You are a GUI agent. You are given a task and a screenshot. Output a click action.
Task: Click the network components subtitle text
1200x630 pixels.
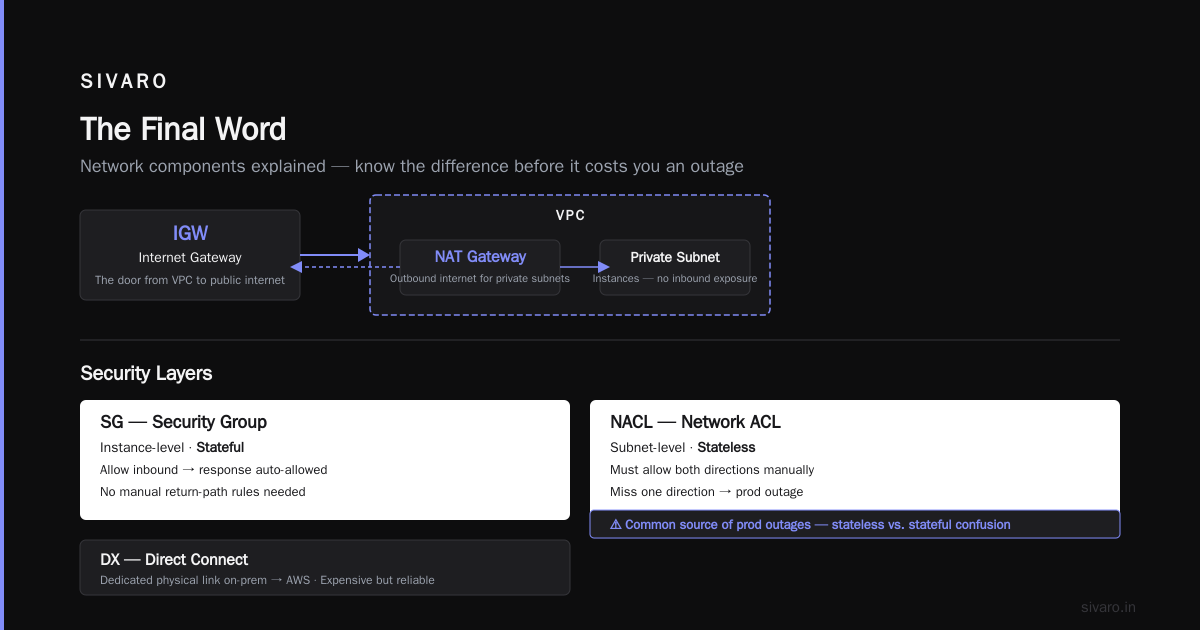tap(412, 166)
